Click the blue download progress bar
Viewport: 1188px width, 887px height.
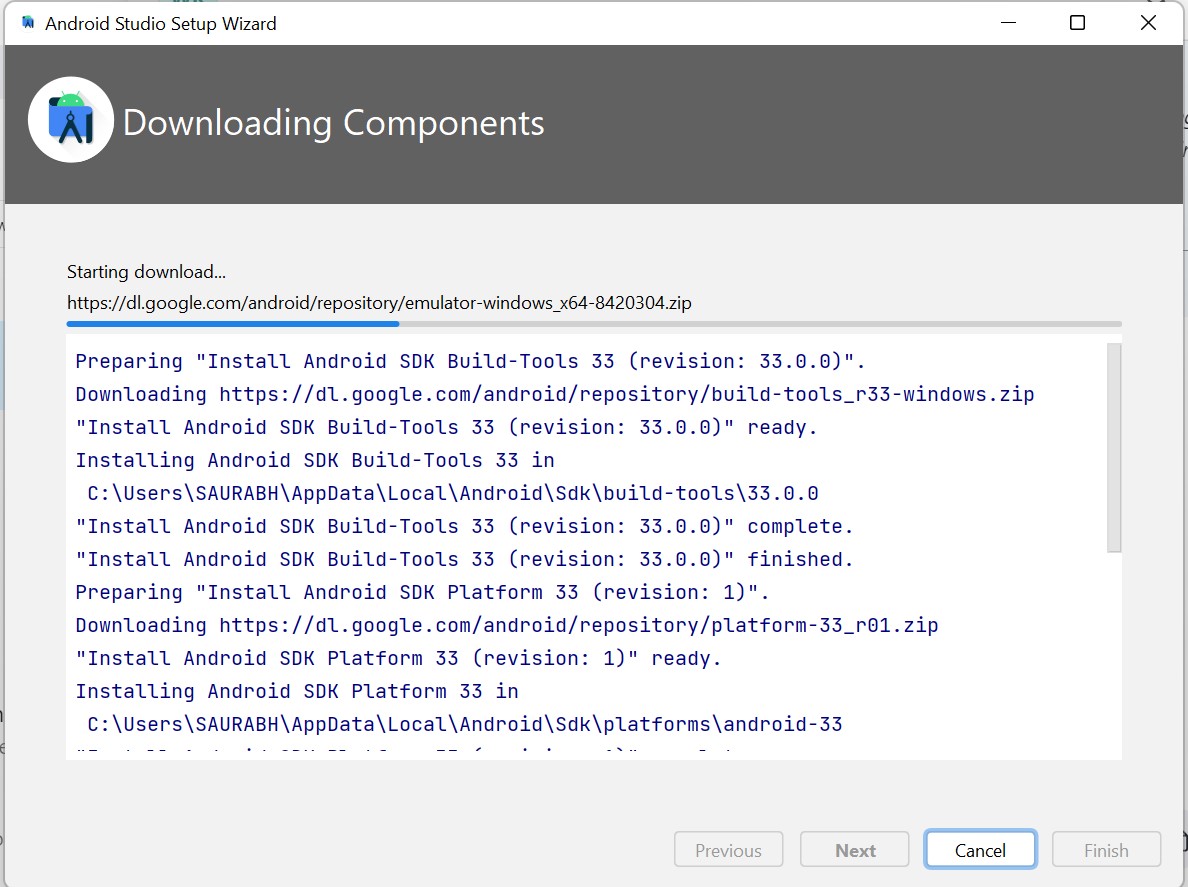coord(230,323)
